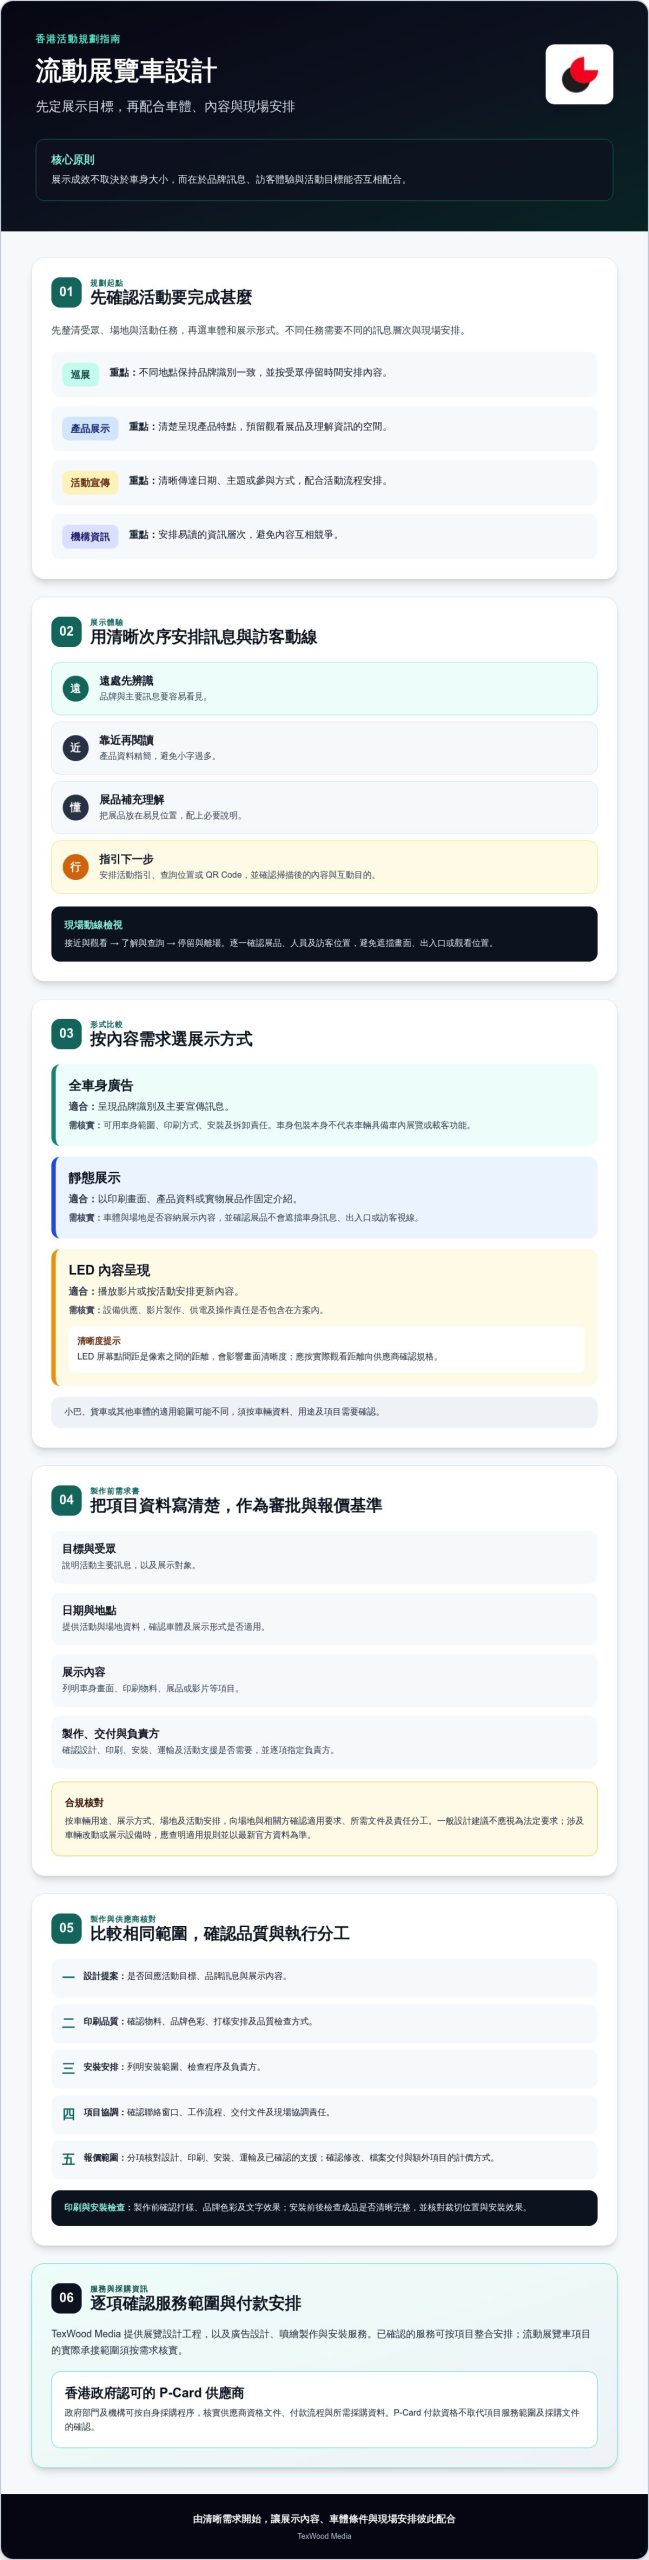The image size is (649, 2560).
Task: Click the 02 section number badge
Action: click(x=66, y=631)
